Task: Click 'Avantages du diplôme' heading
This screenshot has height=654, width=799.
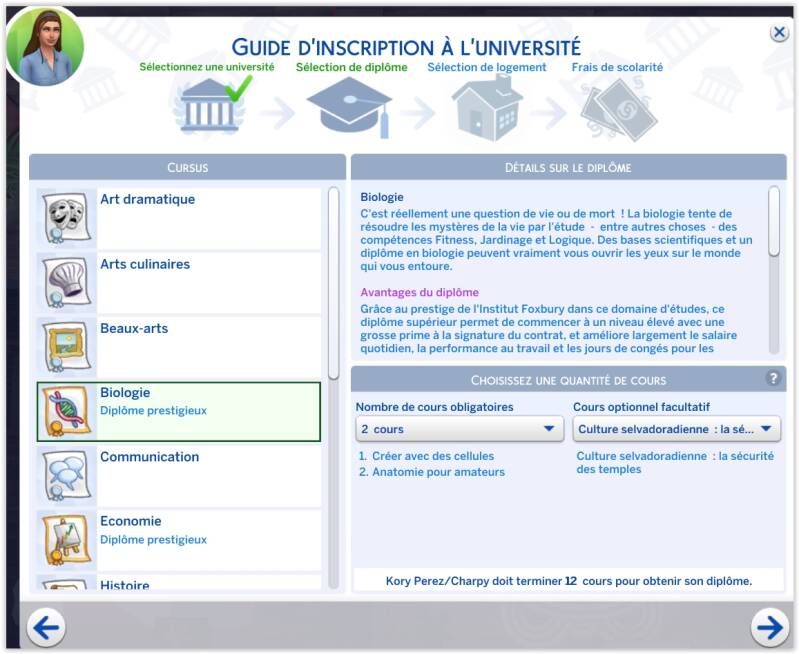Action: coord(419,292)
